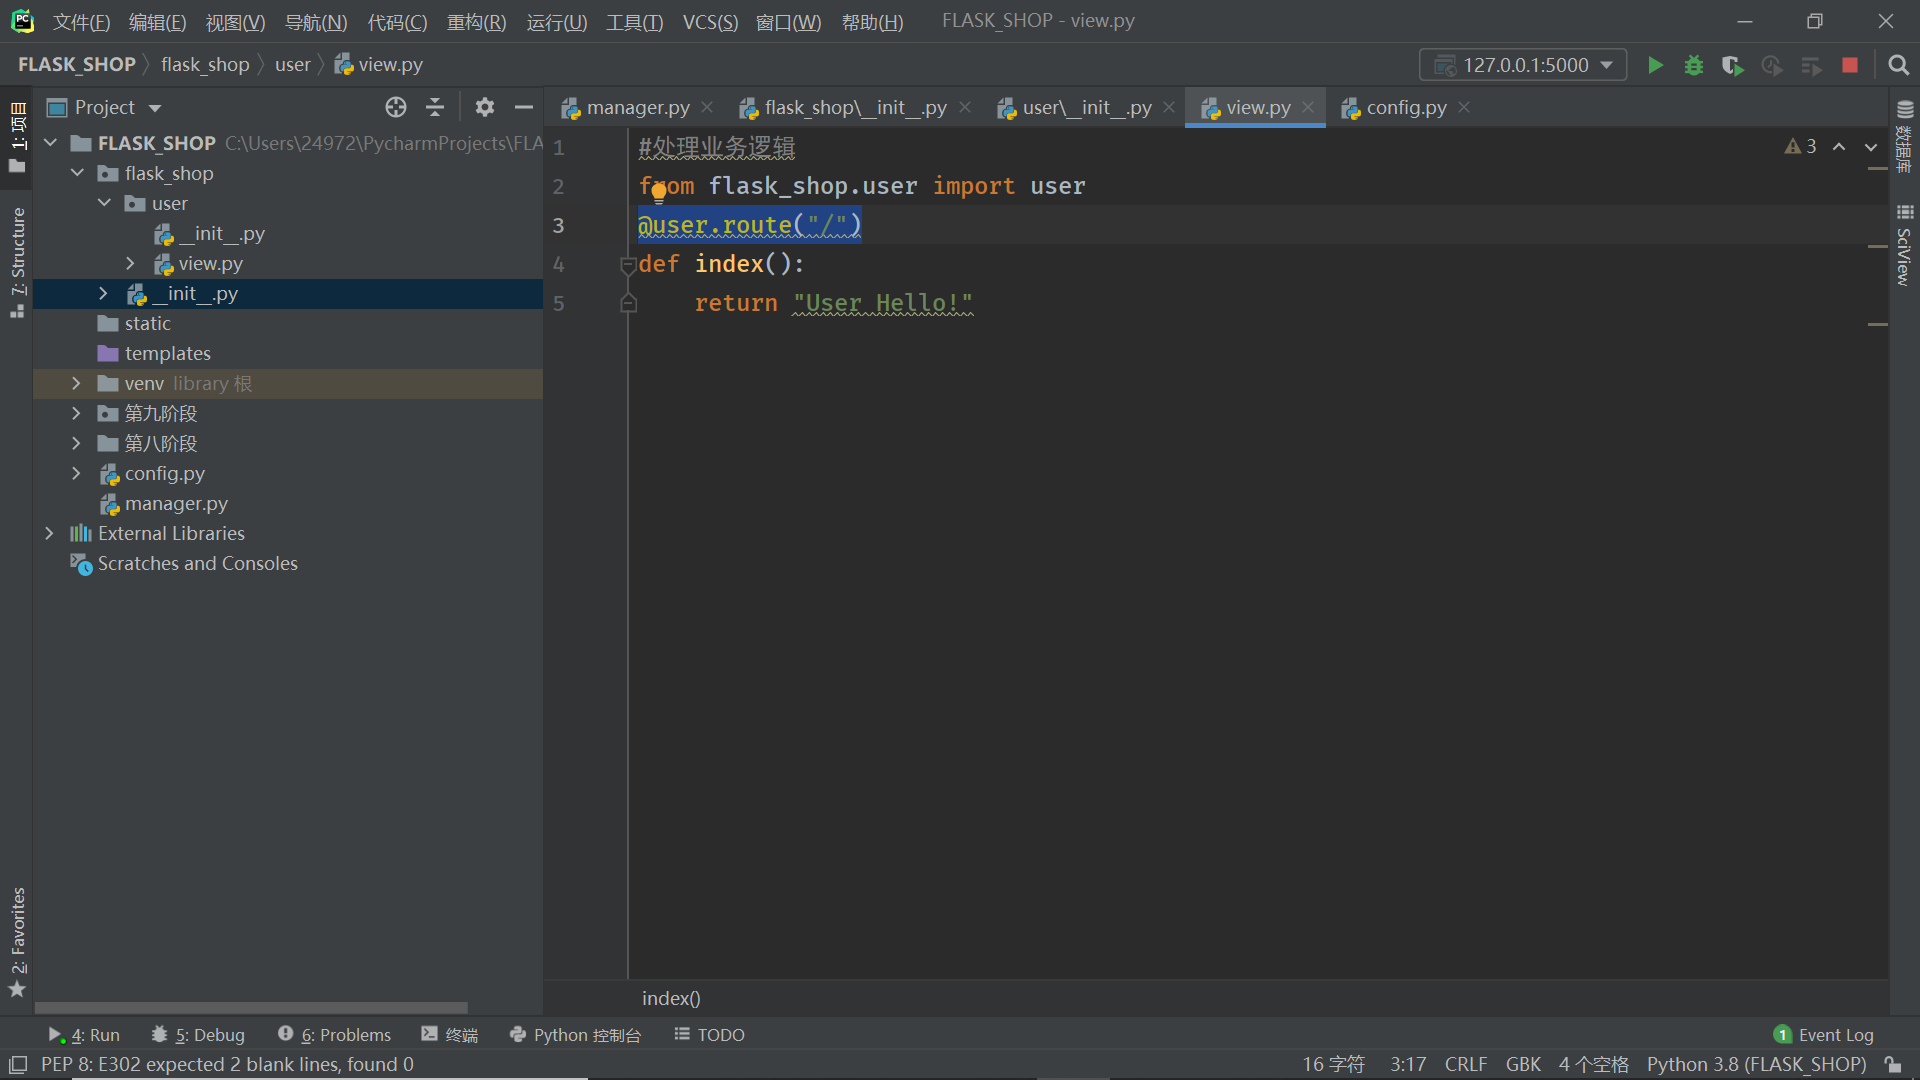Expand the External Libraries node
The image size is (1920, 1080).
tap(49, 533)
